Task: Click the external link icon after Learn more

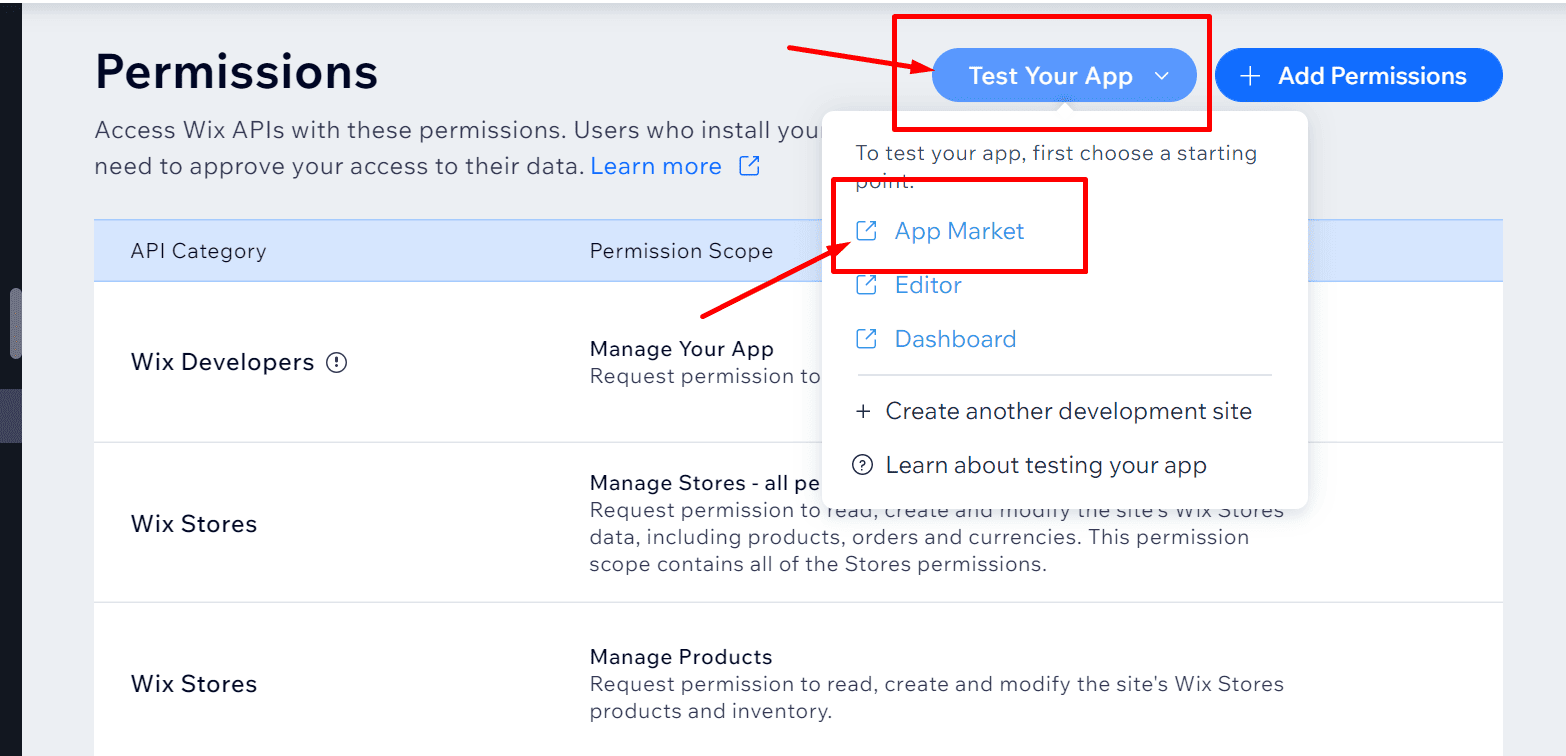Action: click(x=749, y=166)
